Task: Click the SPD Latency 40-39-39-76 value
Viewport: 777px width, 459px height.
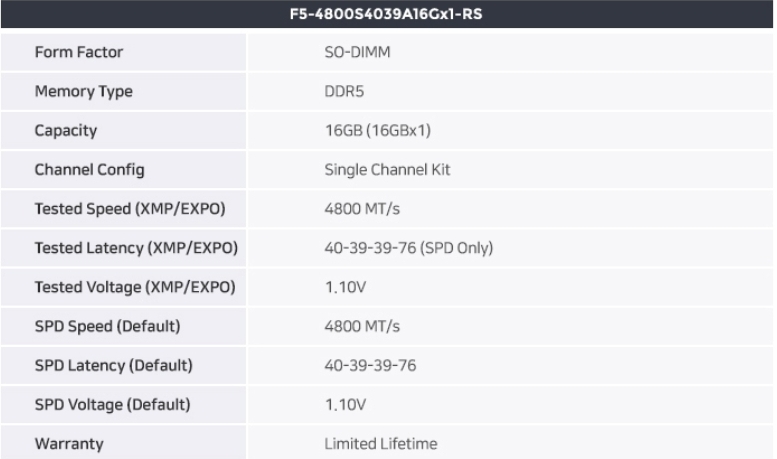Action: 370,365
